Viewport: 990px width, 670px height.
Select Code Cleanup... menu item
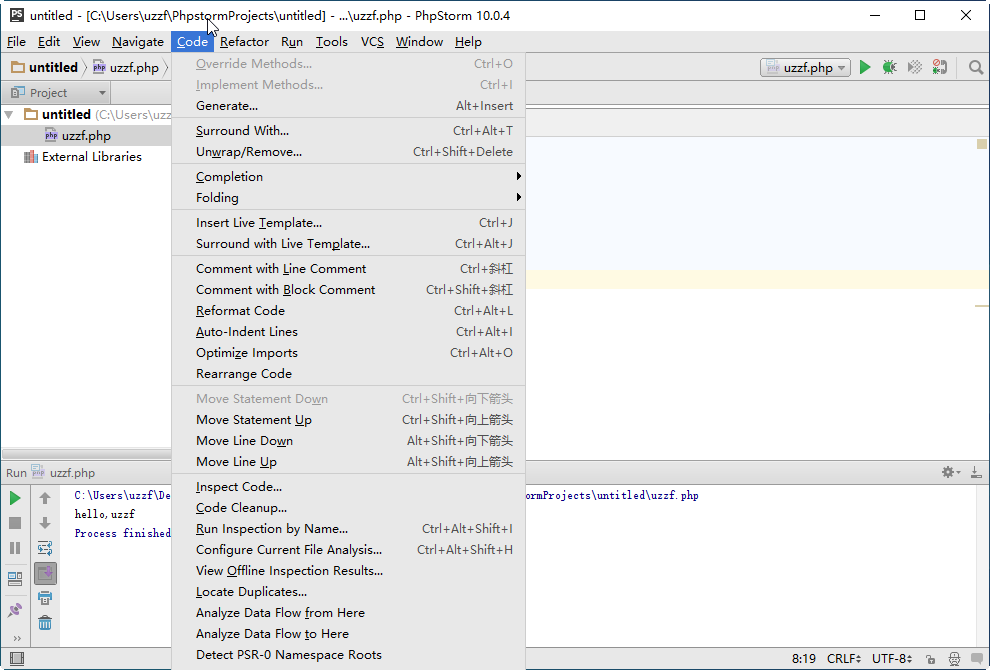click(349, 508)
